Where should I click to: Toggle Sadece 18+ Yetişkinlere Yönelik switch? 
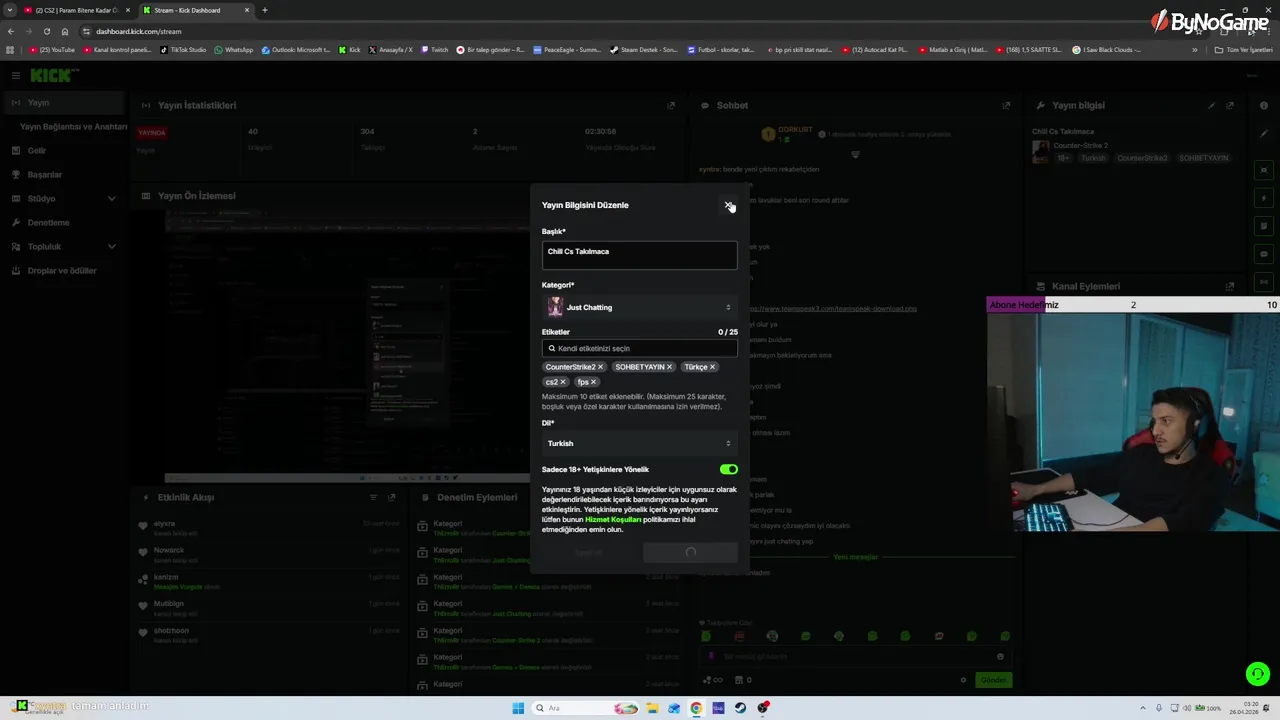728,469
